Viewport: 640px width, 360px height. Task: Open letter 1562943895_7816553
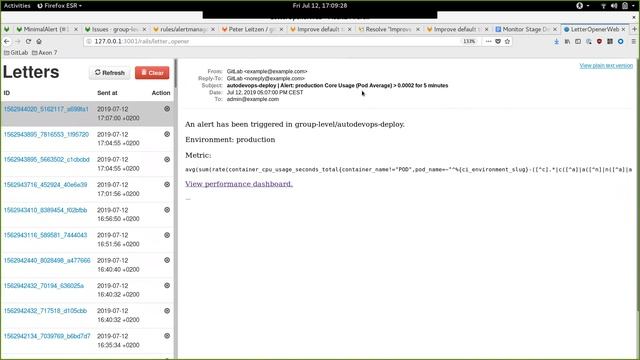46,134
